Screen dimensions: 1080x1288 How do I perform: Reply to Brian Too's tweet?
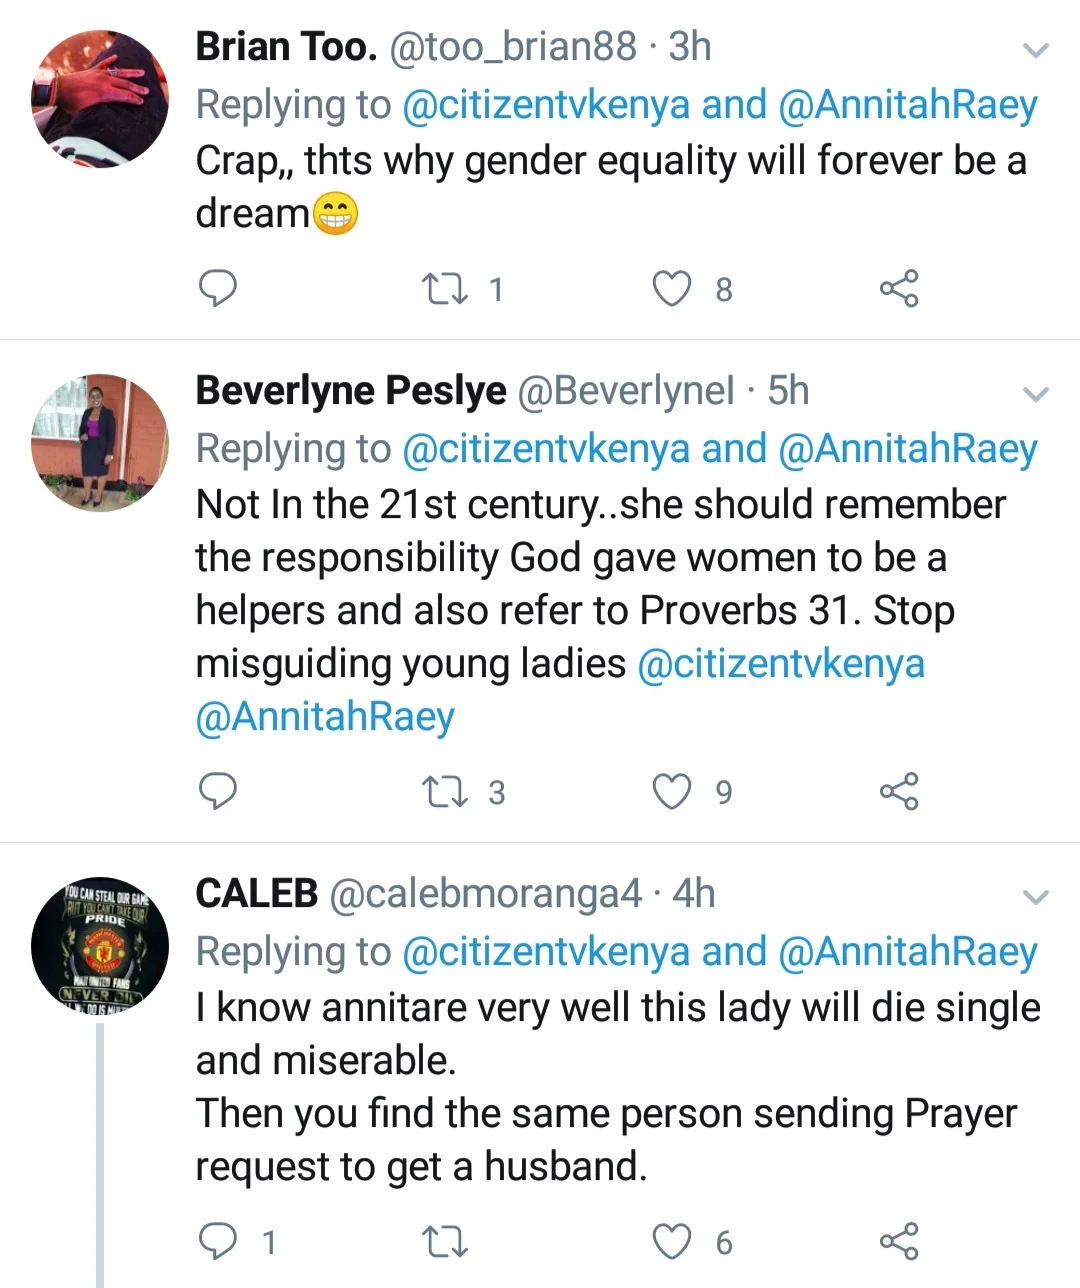point(219,288)
